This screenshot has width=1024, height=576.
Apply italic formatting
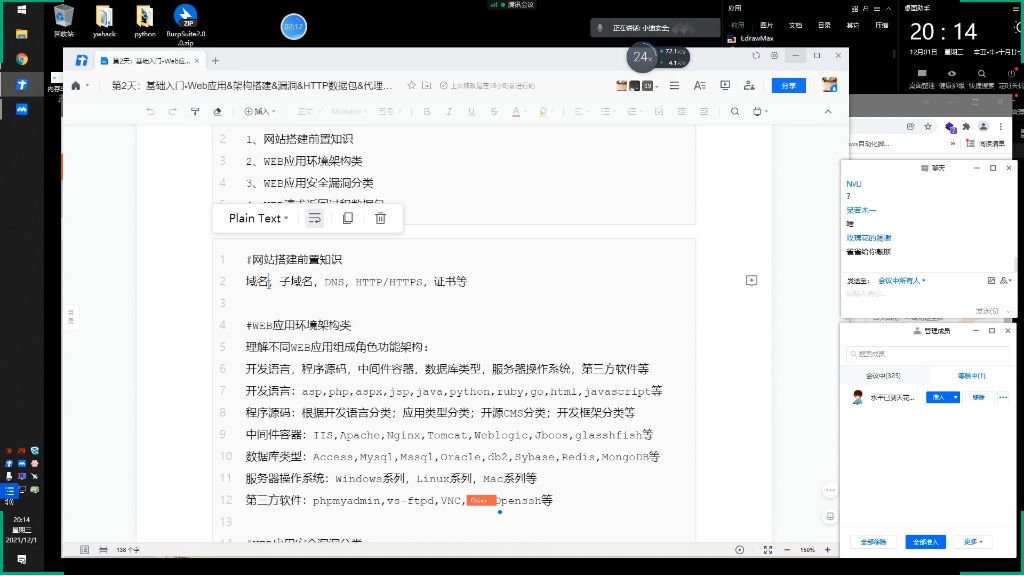[449, 112]
